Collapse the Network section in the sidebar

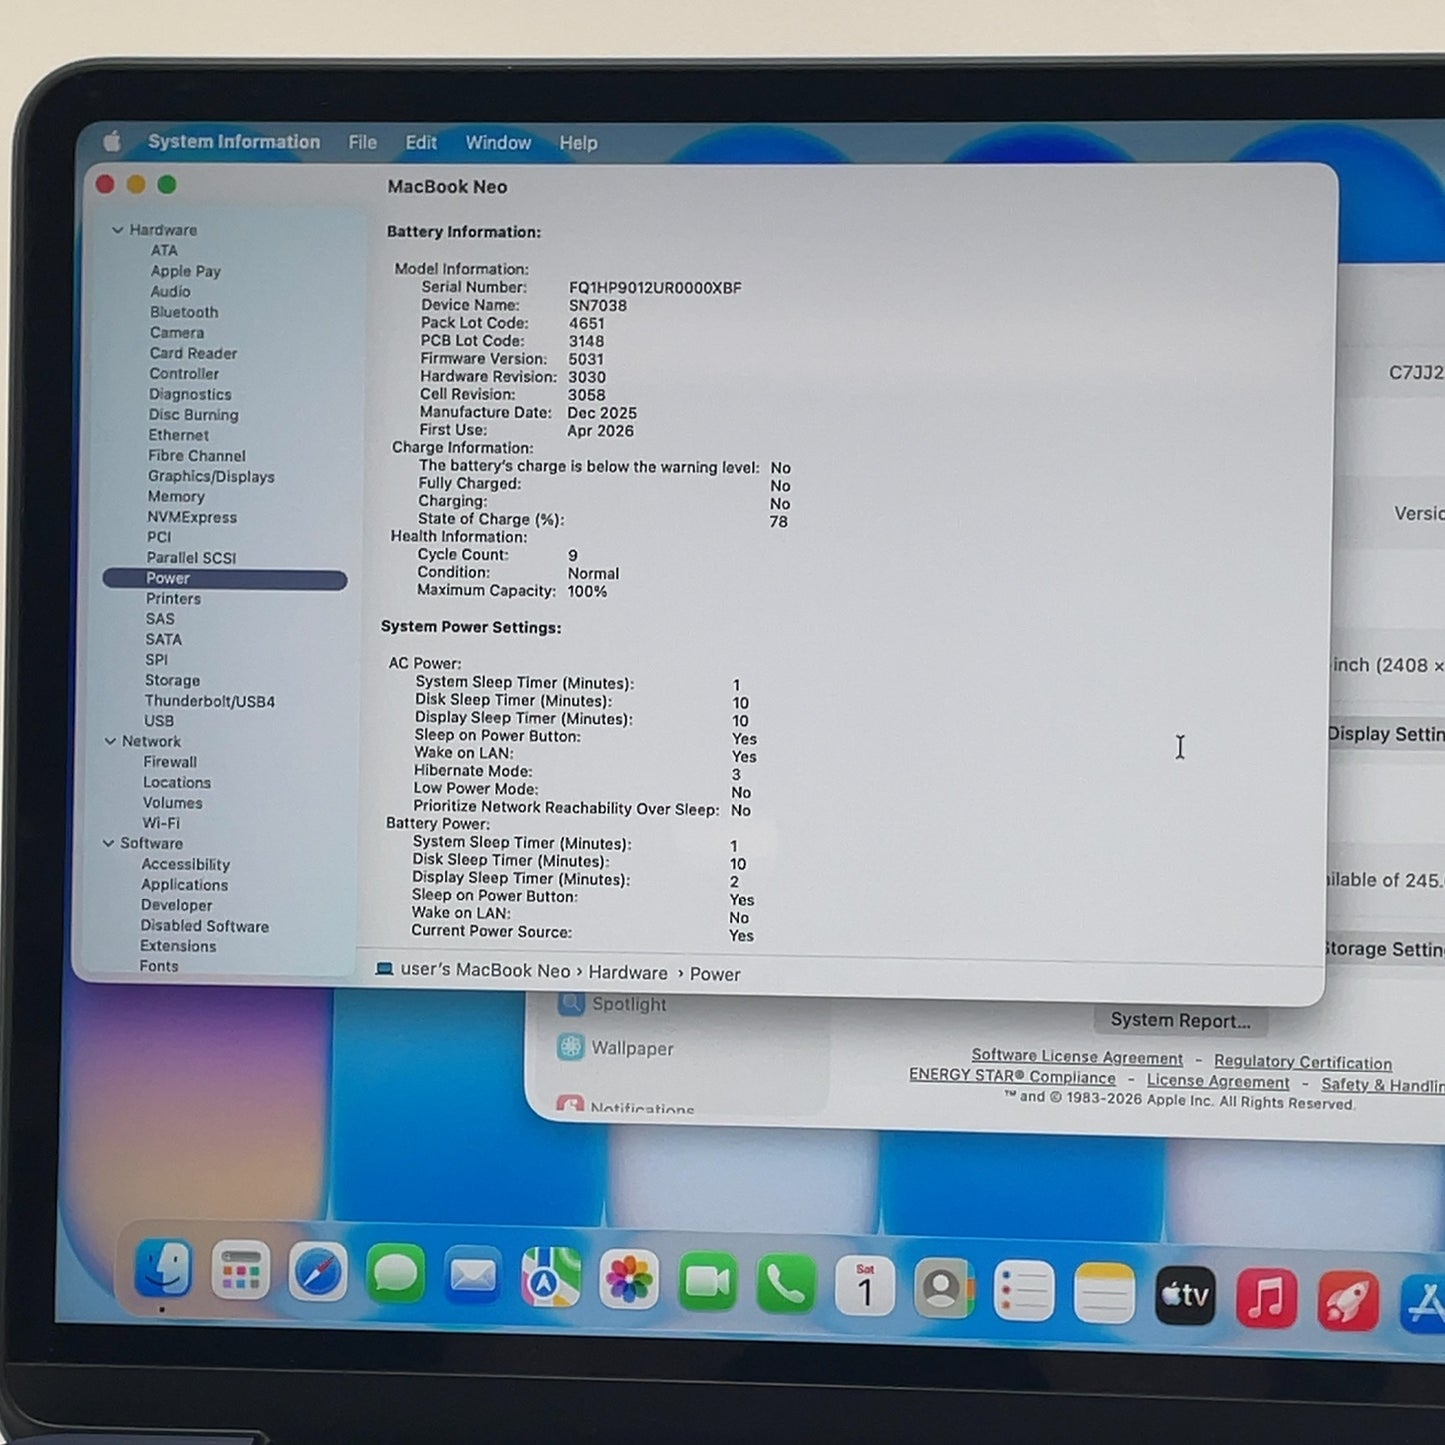point(110,741)
